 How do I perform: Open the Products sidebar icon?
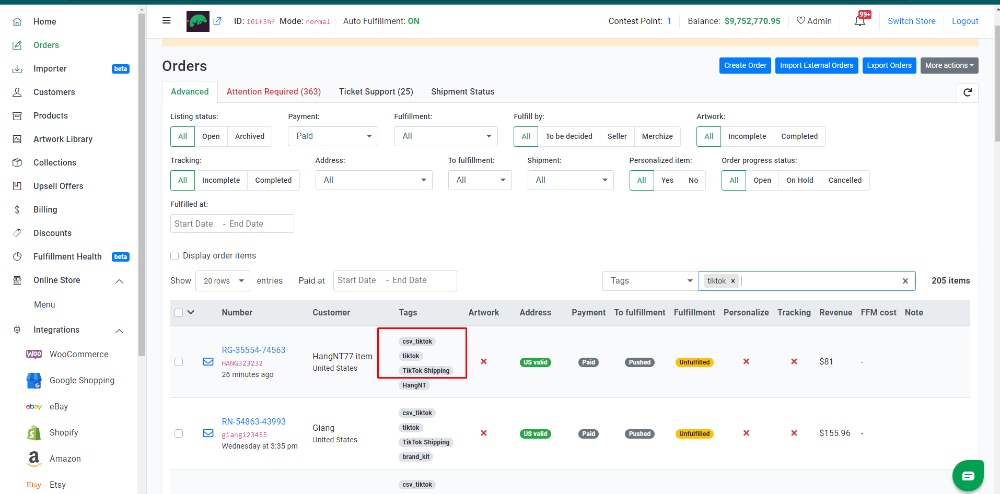[18, 116]
